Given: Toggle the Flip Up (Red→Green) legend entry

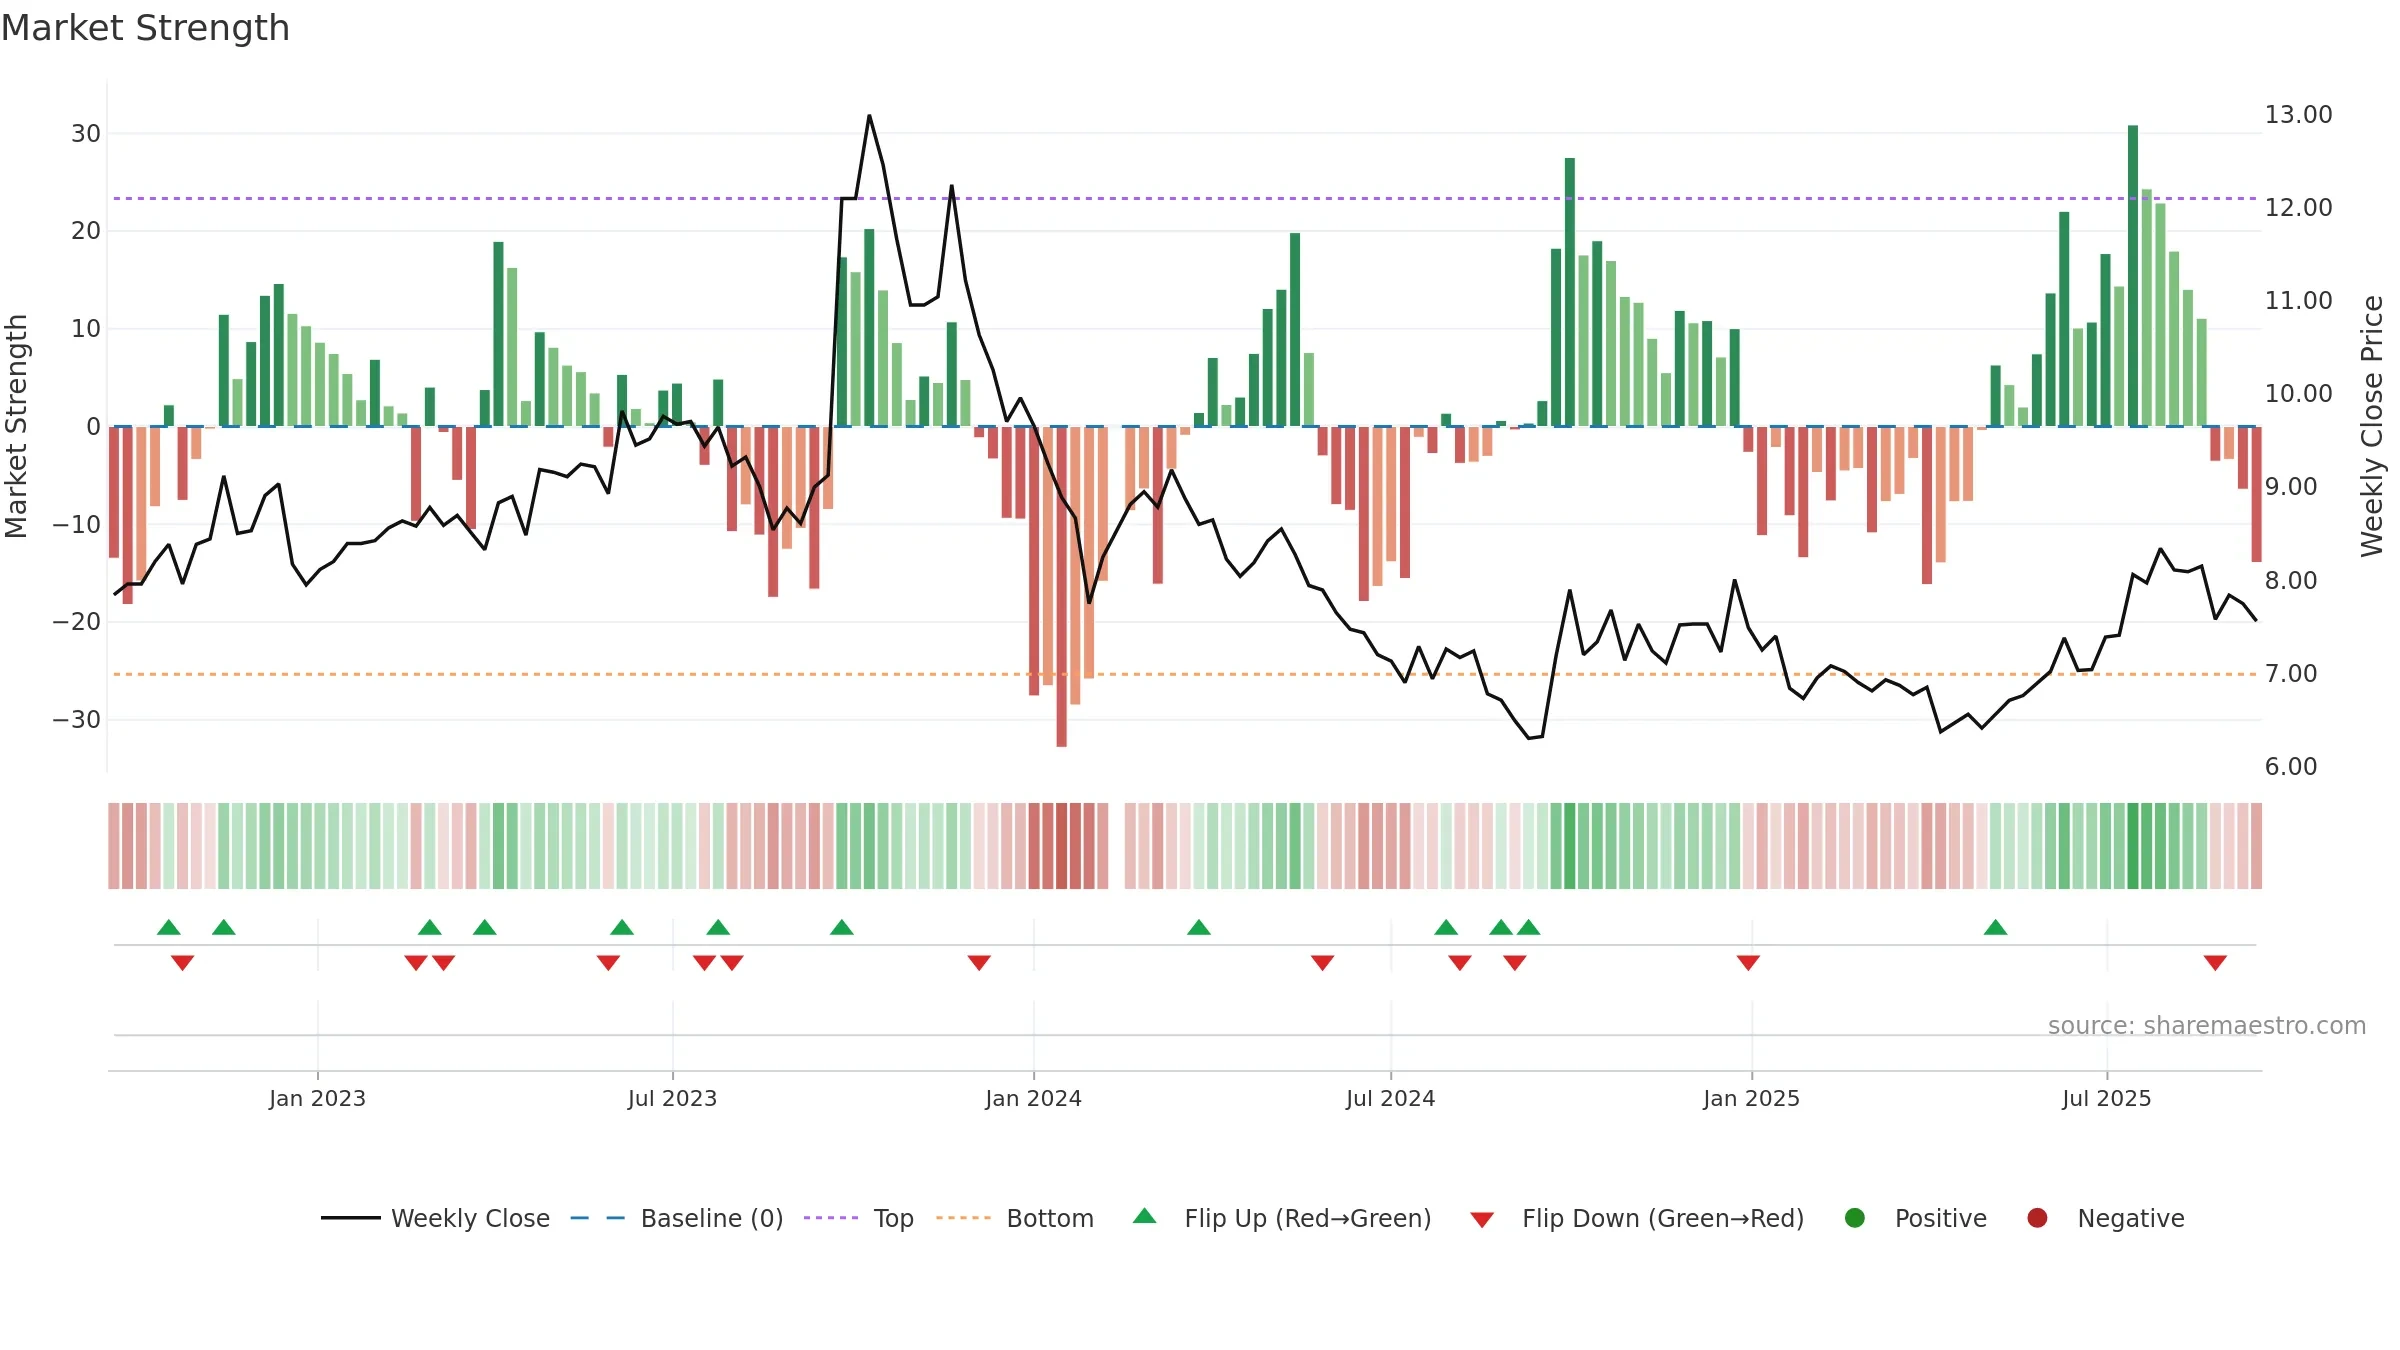Looking at the screenshot, I should 1282,1218.
